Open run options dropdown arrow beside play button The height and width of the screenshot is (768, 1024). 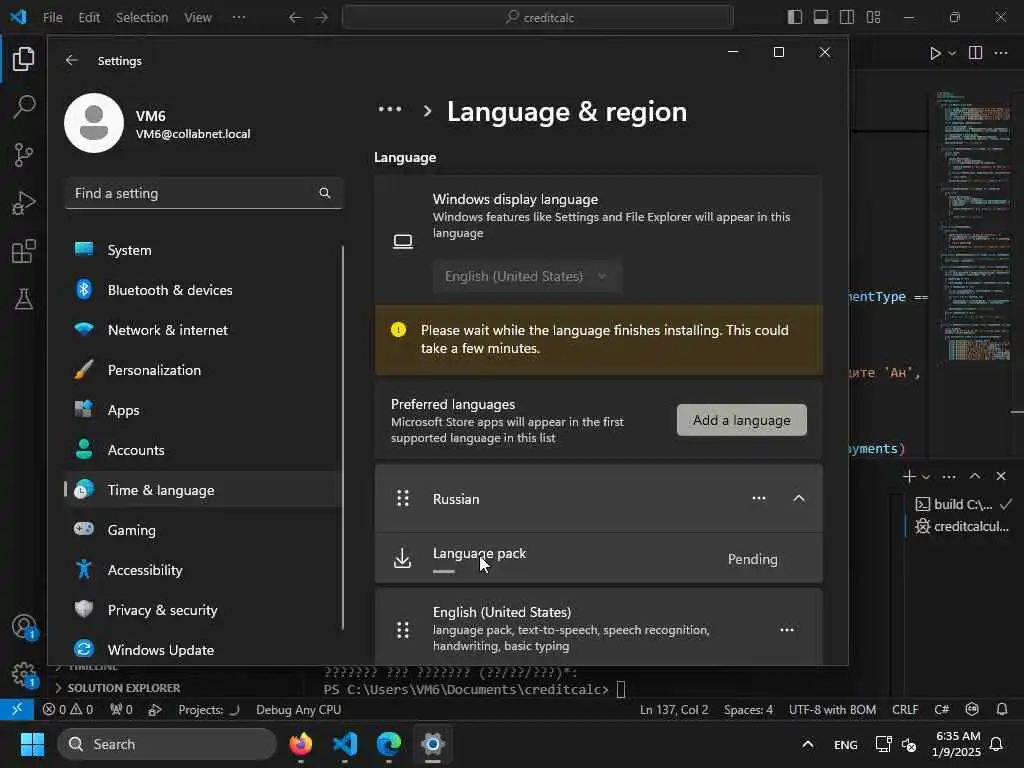coord(952,53)
